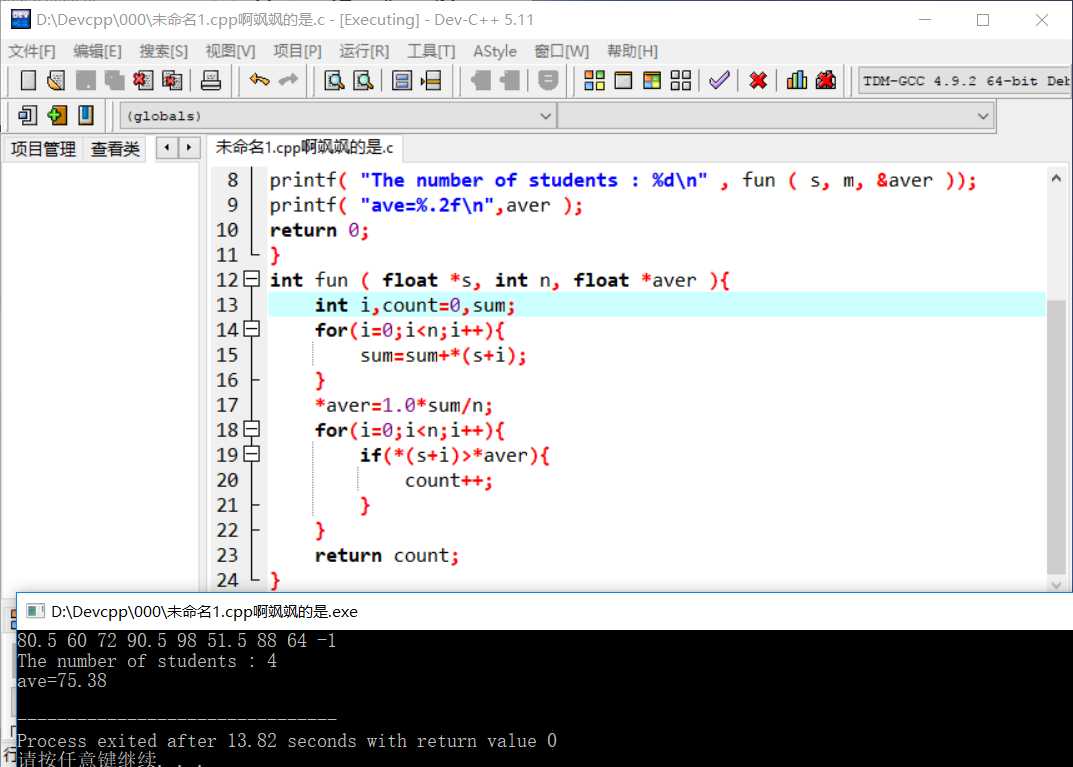Viewport: 1073px width, 767px height.
Task: Click 'ave=75.38' output in console window
Action: coord(62,681)
